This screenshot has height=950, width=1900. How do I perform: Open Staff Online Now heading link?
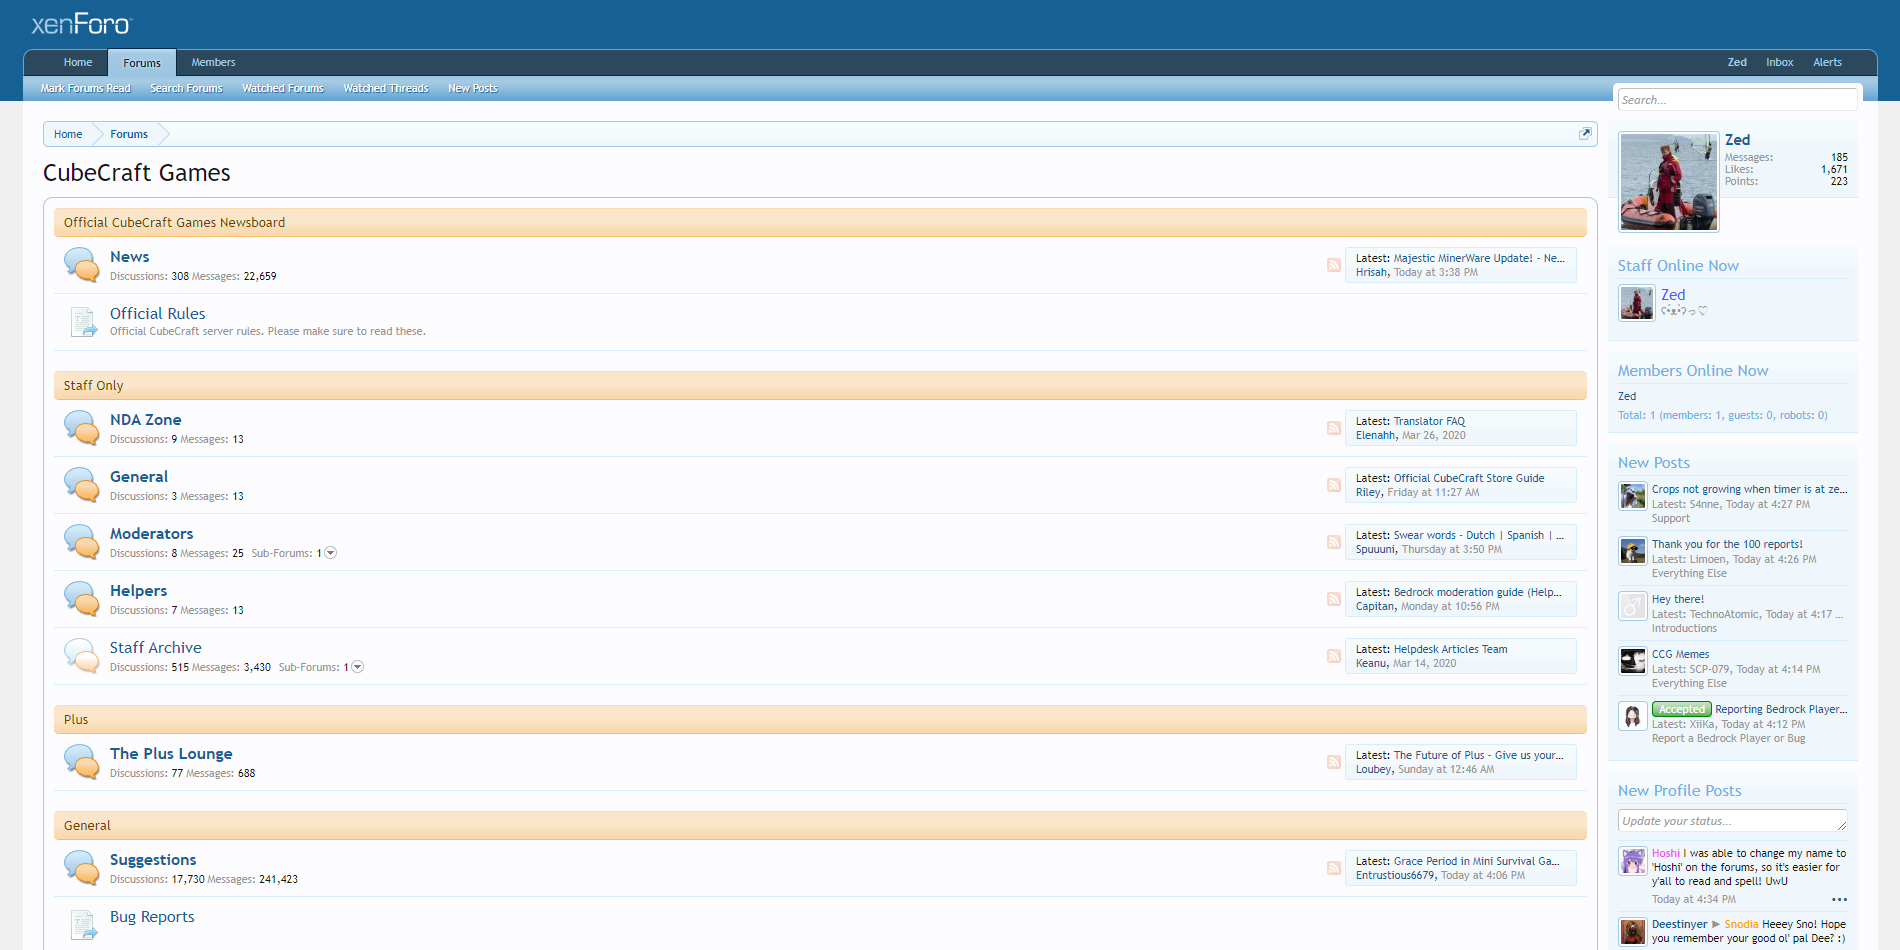1678,266
